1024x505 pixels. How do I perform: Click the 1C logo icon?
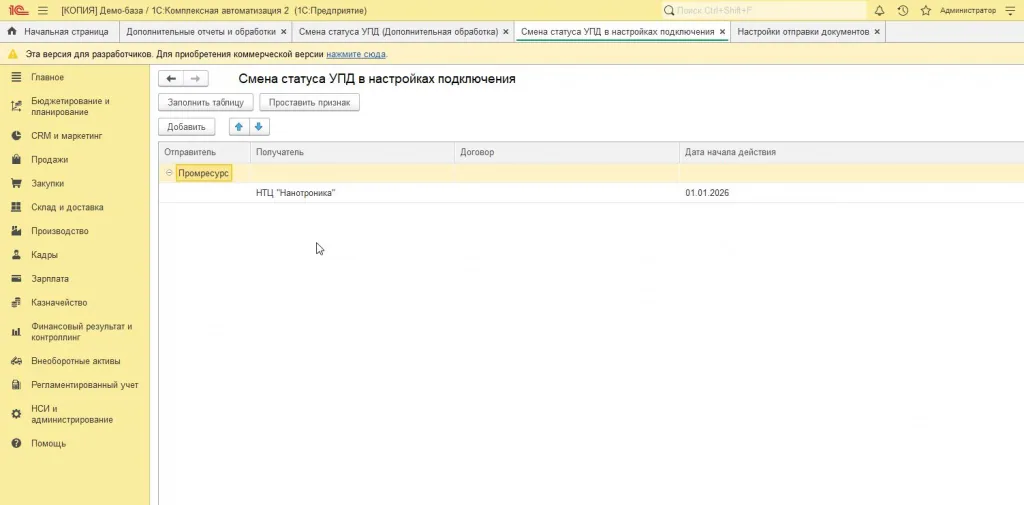(x=18, y=10)
